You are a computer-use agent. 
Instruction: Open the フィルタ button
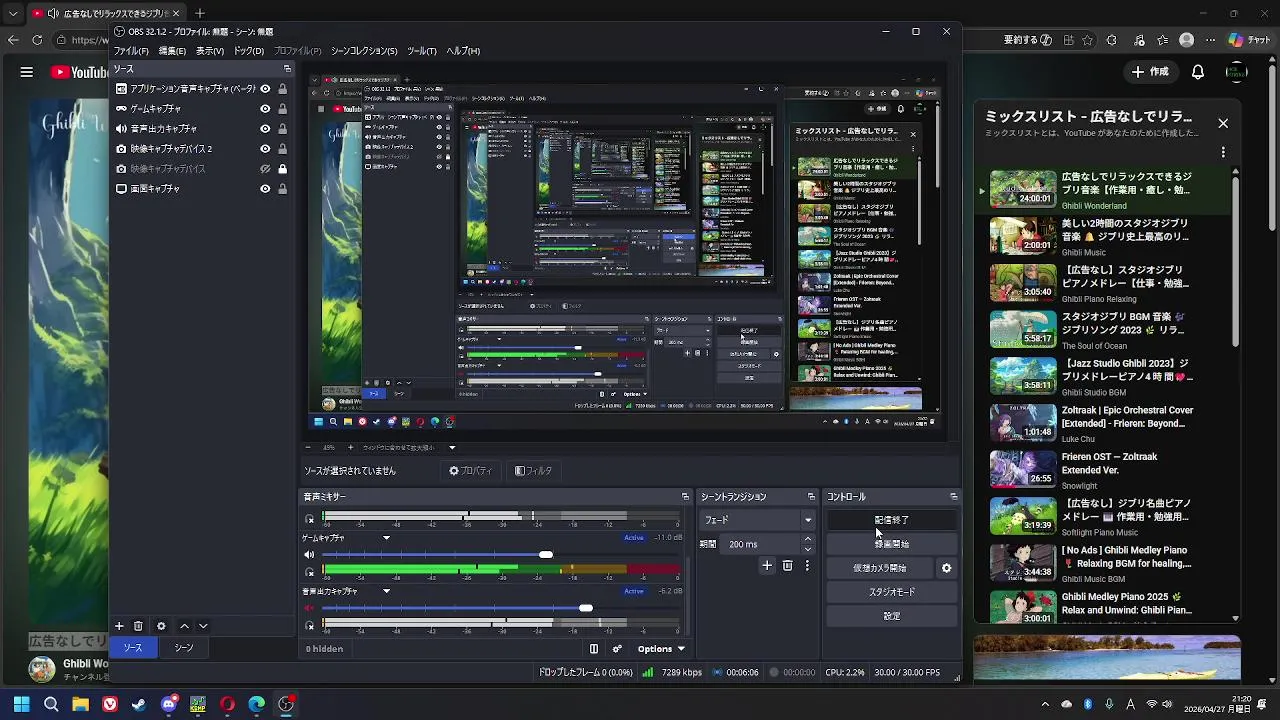coord(533,471)
